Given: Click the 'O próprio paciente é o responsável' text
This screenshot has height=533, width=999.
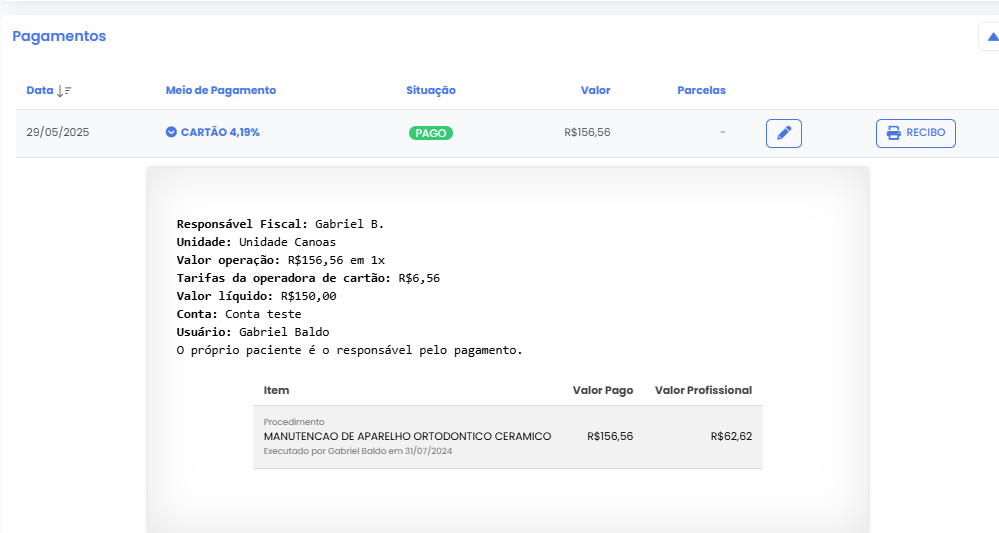Looking at the screenshot, I should click(x=349, y=350).
